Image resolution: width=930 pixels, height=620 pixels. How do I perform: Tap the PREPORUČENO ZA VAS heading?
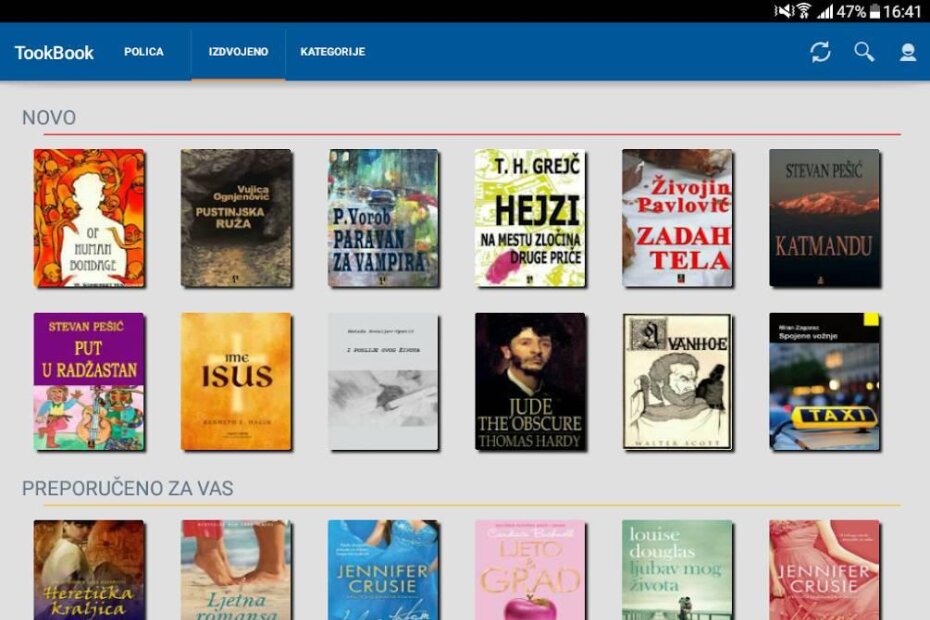tap(128, 488)
